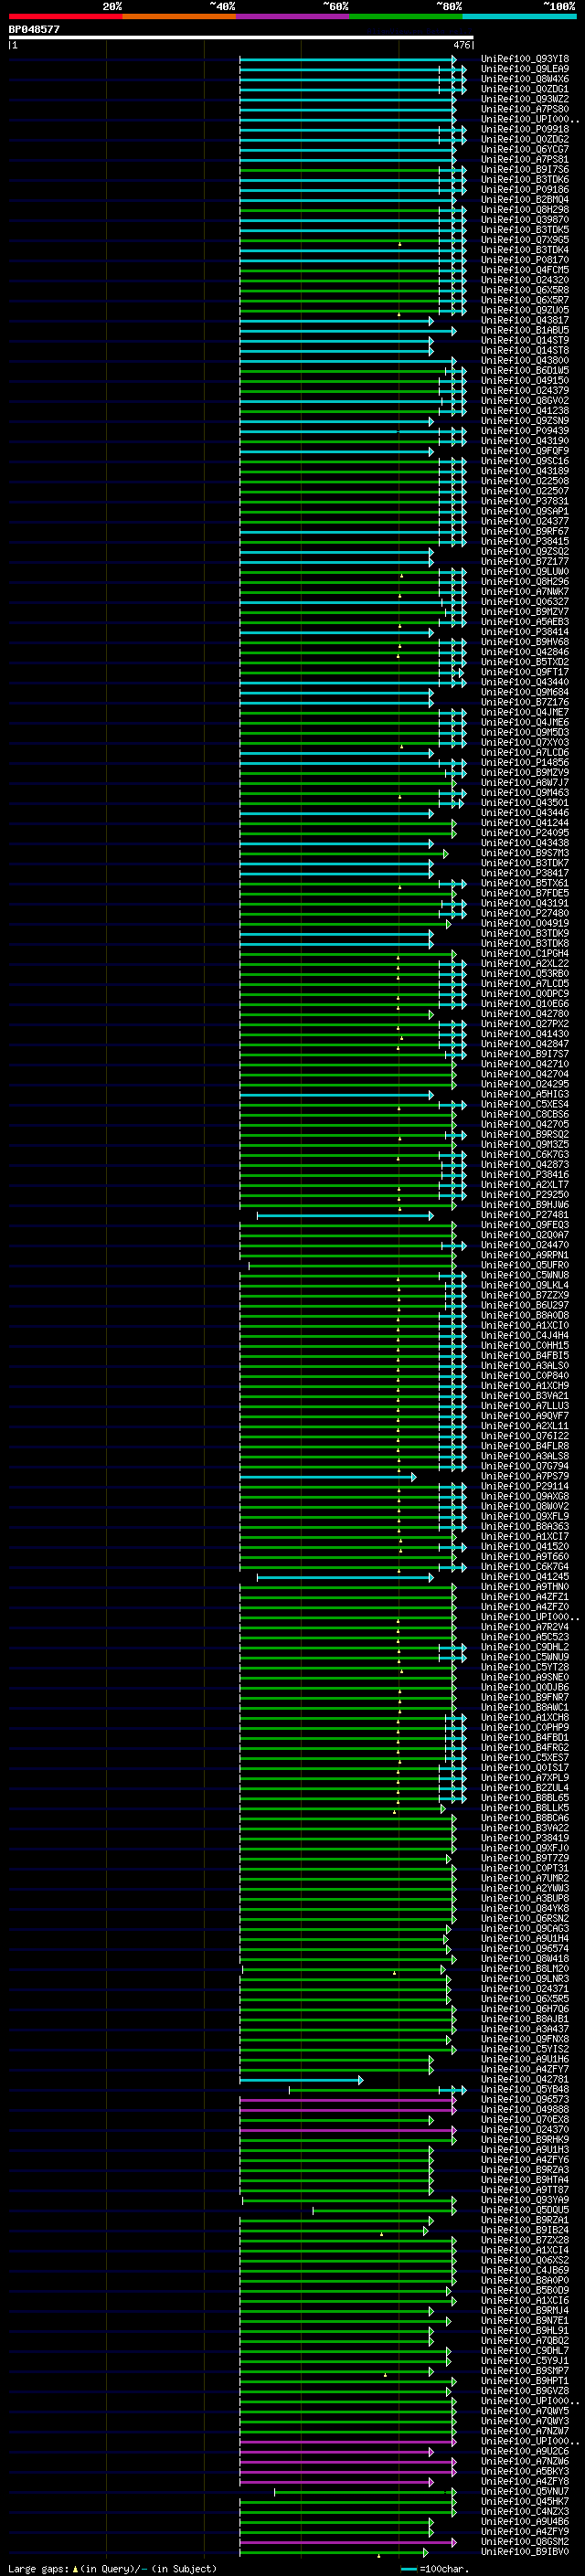Click hit label UniRef100_Q14ST9
This screenshot has height=2576, width=585.
coord(525,341)
